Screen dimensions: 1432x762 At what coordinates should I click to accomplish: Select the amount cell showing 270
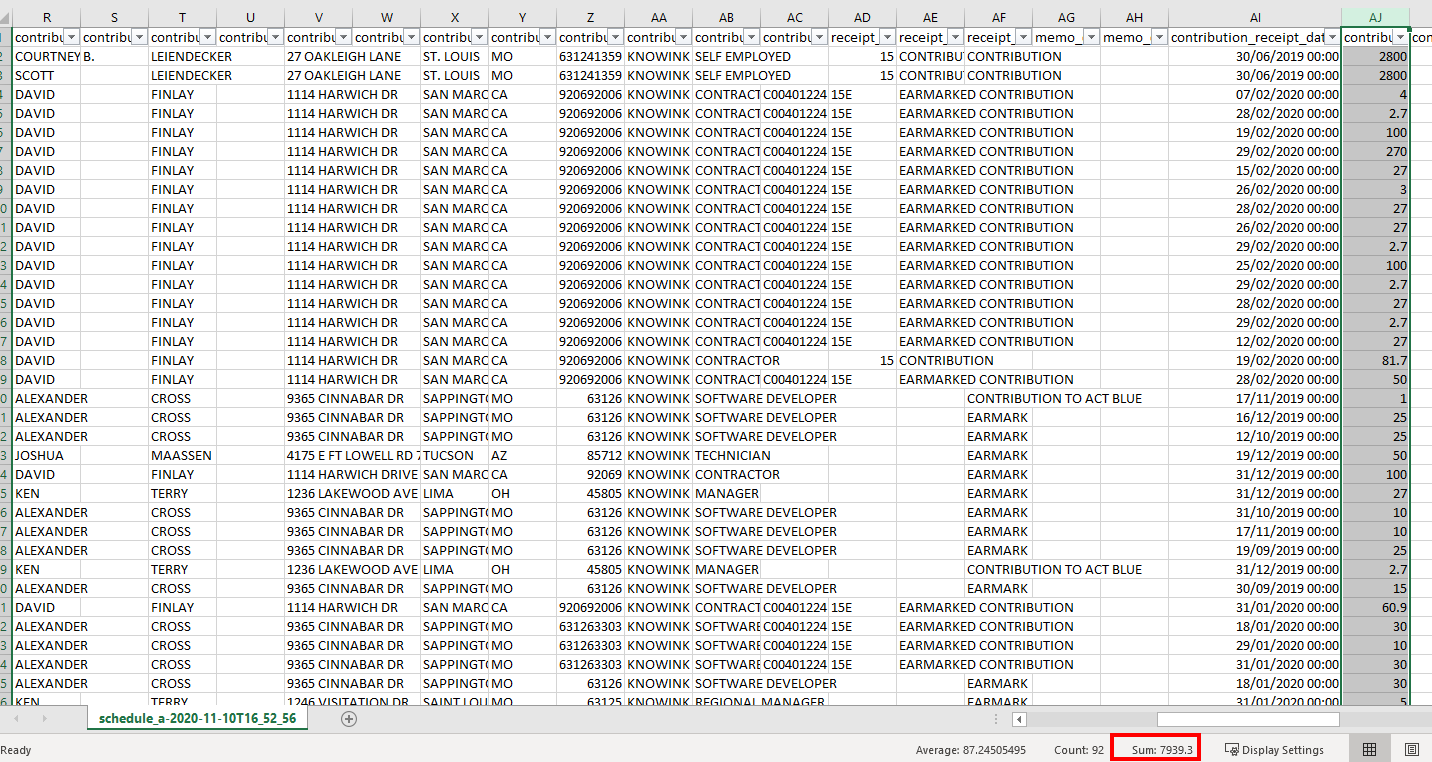[1375, 151]
